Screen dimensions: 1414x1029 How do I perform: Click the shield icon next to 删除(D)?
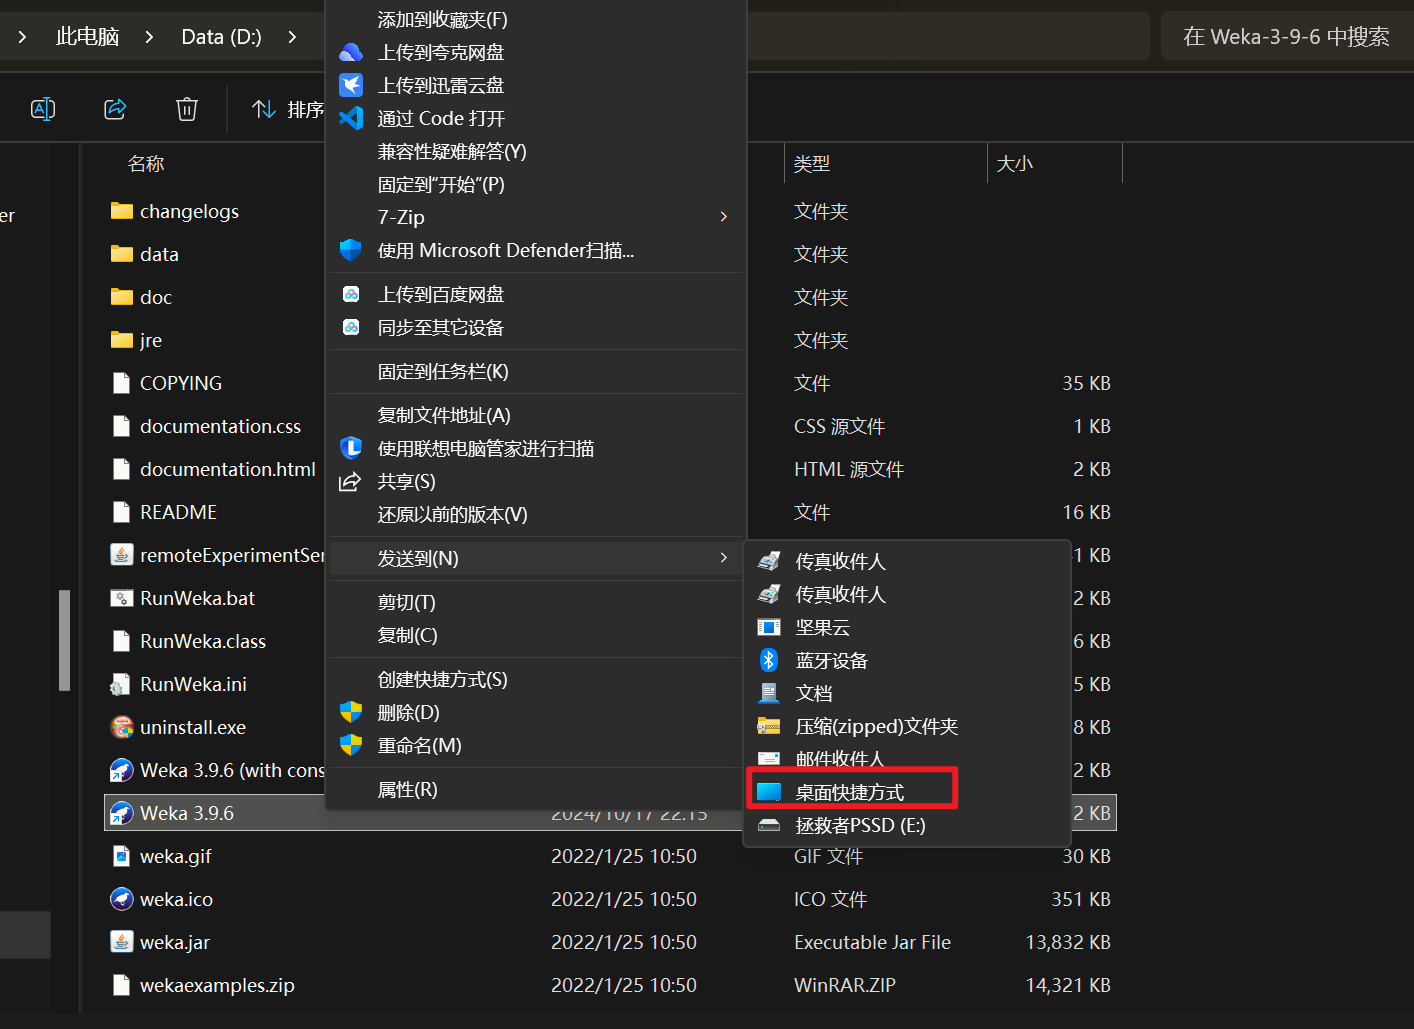coord(351,712)
